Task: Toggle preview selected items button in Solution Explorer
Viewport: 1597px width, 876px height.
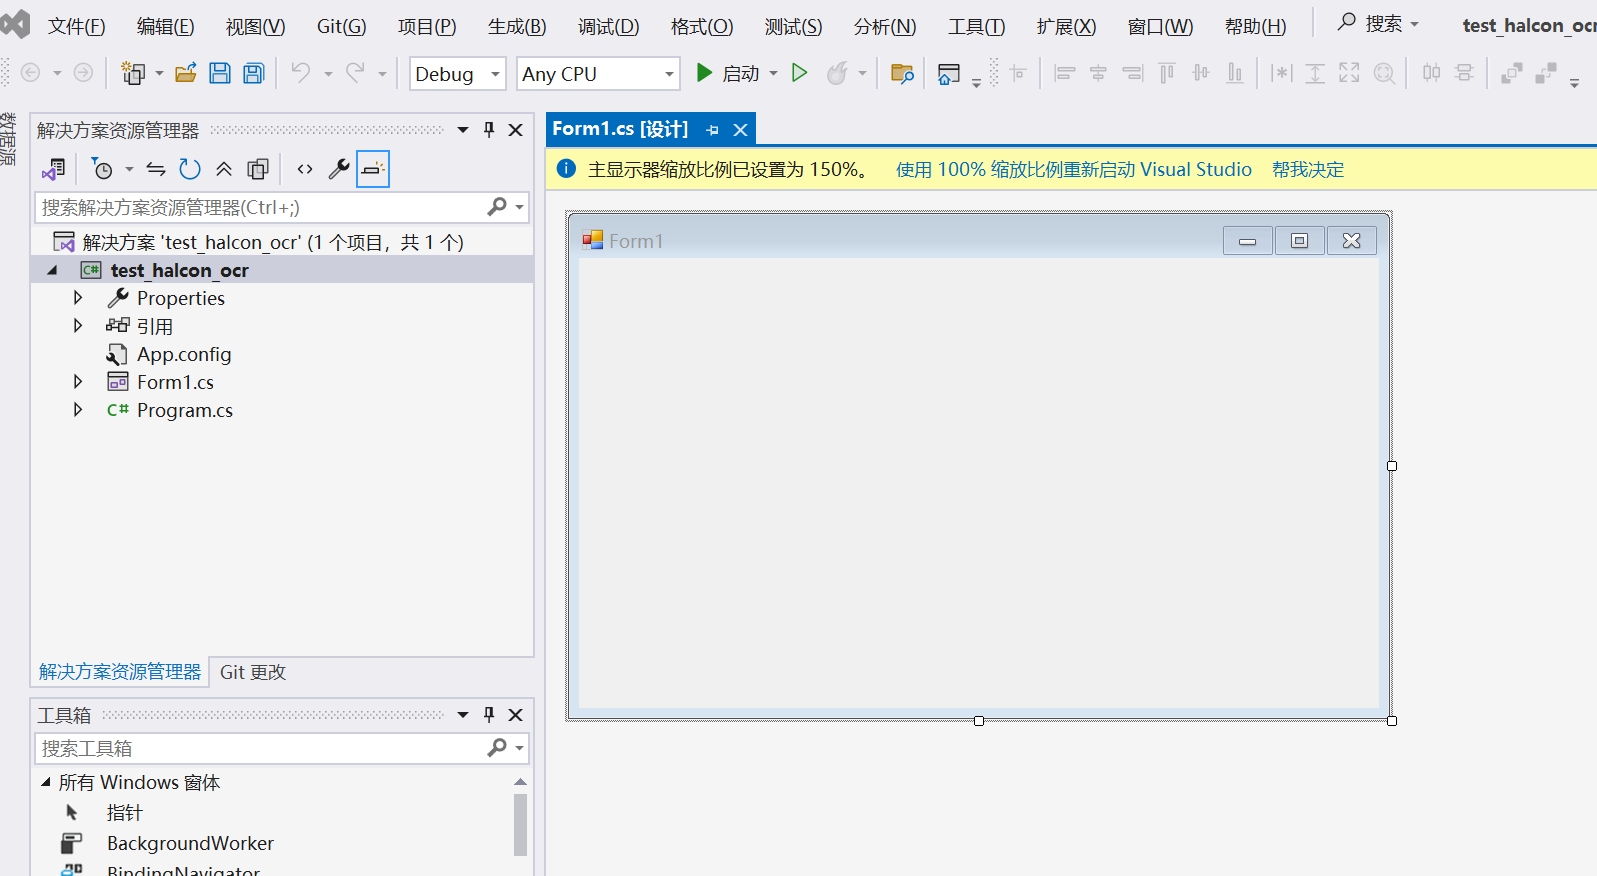Action: pos(373,169)
